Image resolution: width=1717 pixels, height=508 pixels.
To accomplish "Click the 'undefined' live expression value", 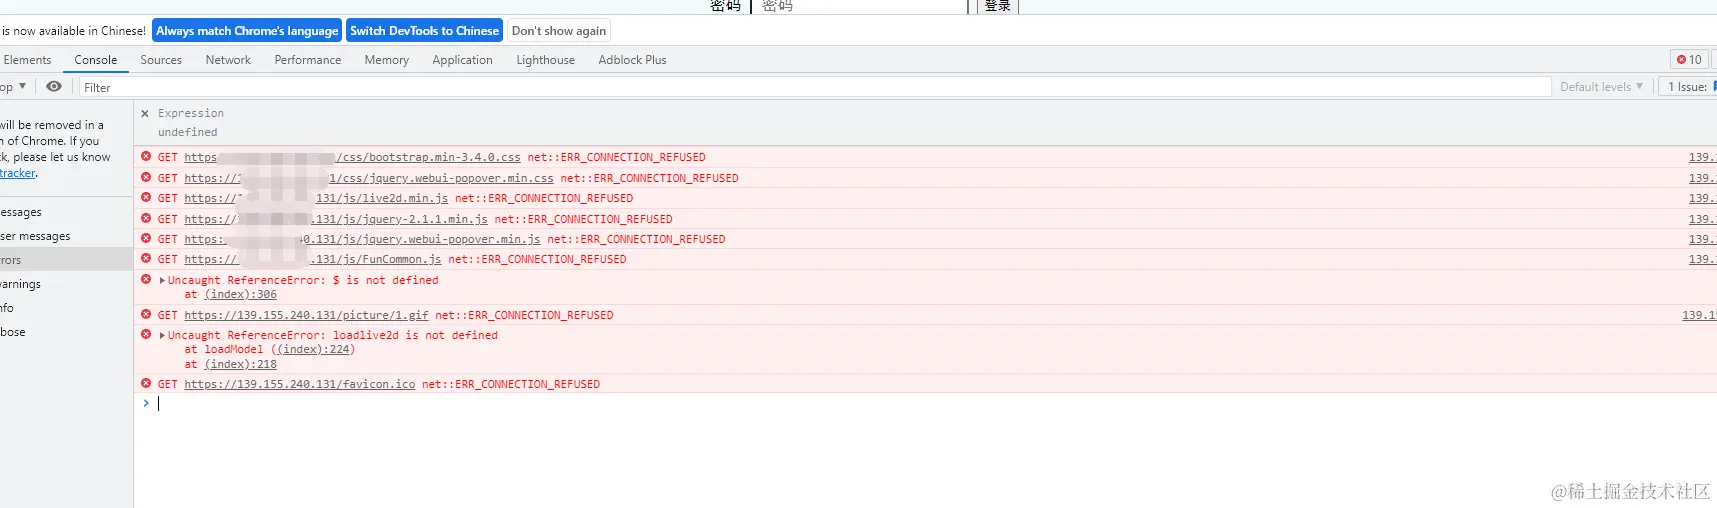I will (x=187, y=132).
